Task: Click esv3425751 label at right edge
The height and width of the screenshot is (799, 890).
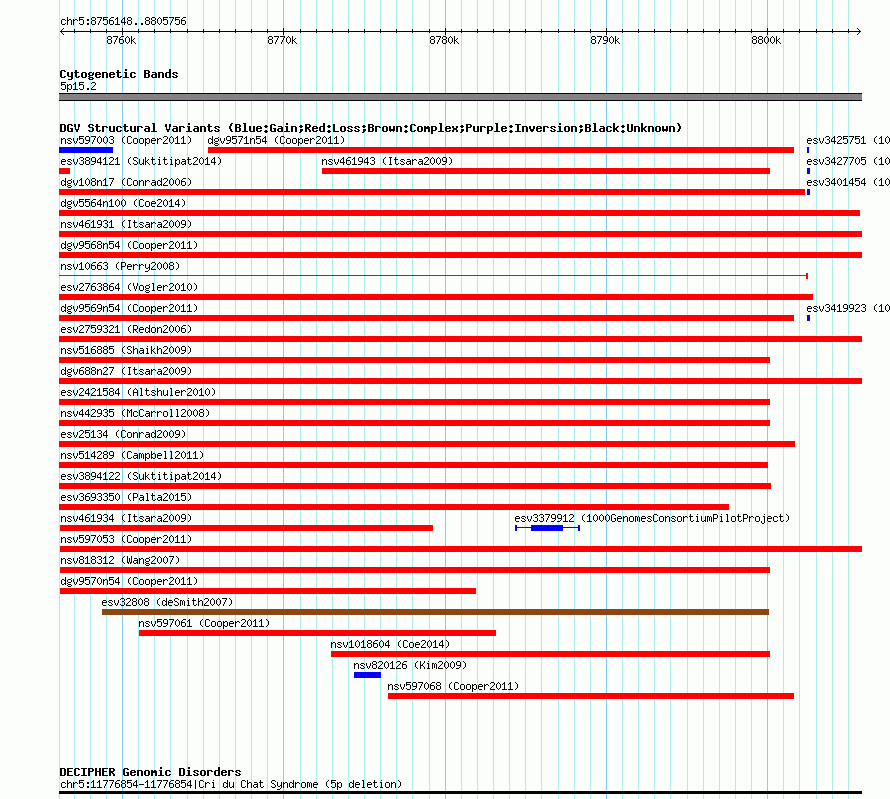Action: (x=848, y=140)
